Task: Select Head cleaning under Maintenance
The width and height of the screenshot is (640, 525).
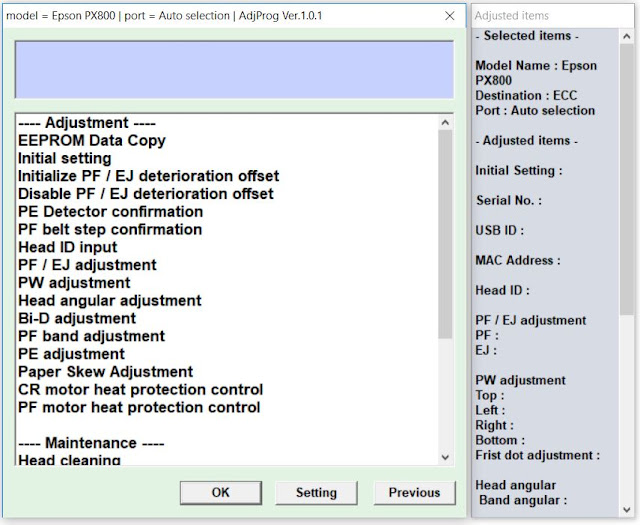Action: (x=69, y=460)
